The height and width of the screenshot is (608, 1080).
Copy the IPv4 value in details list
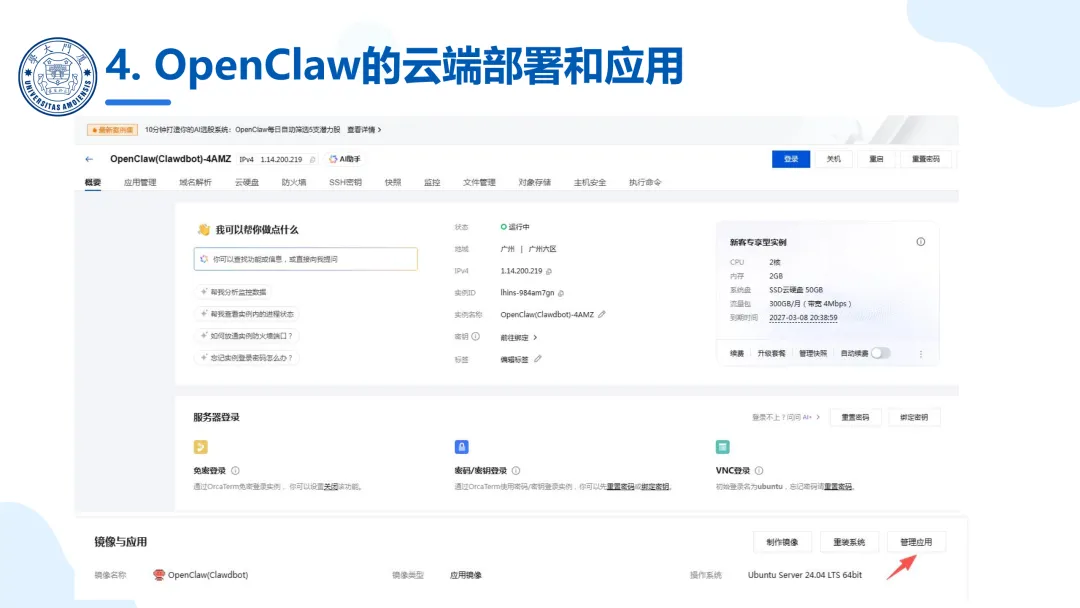[549, 271]
